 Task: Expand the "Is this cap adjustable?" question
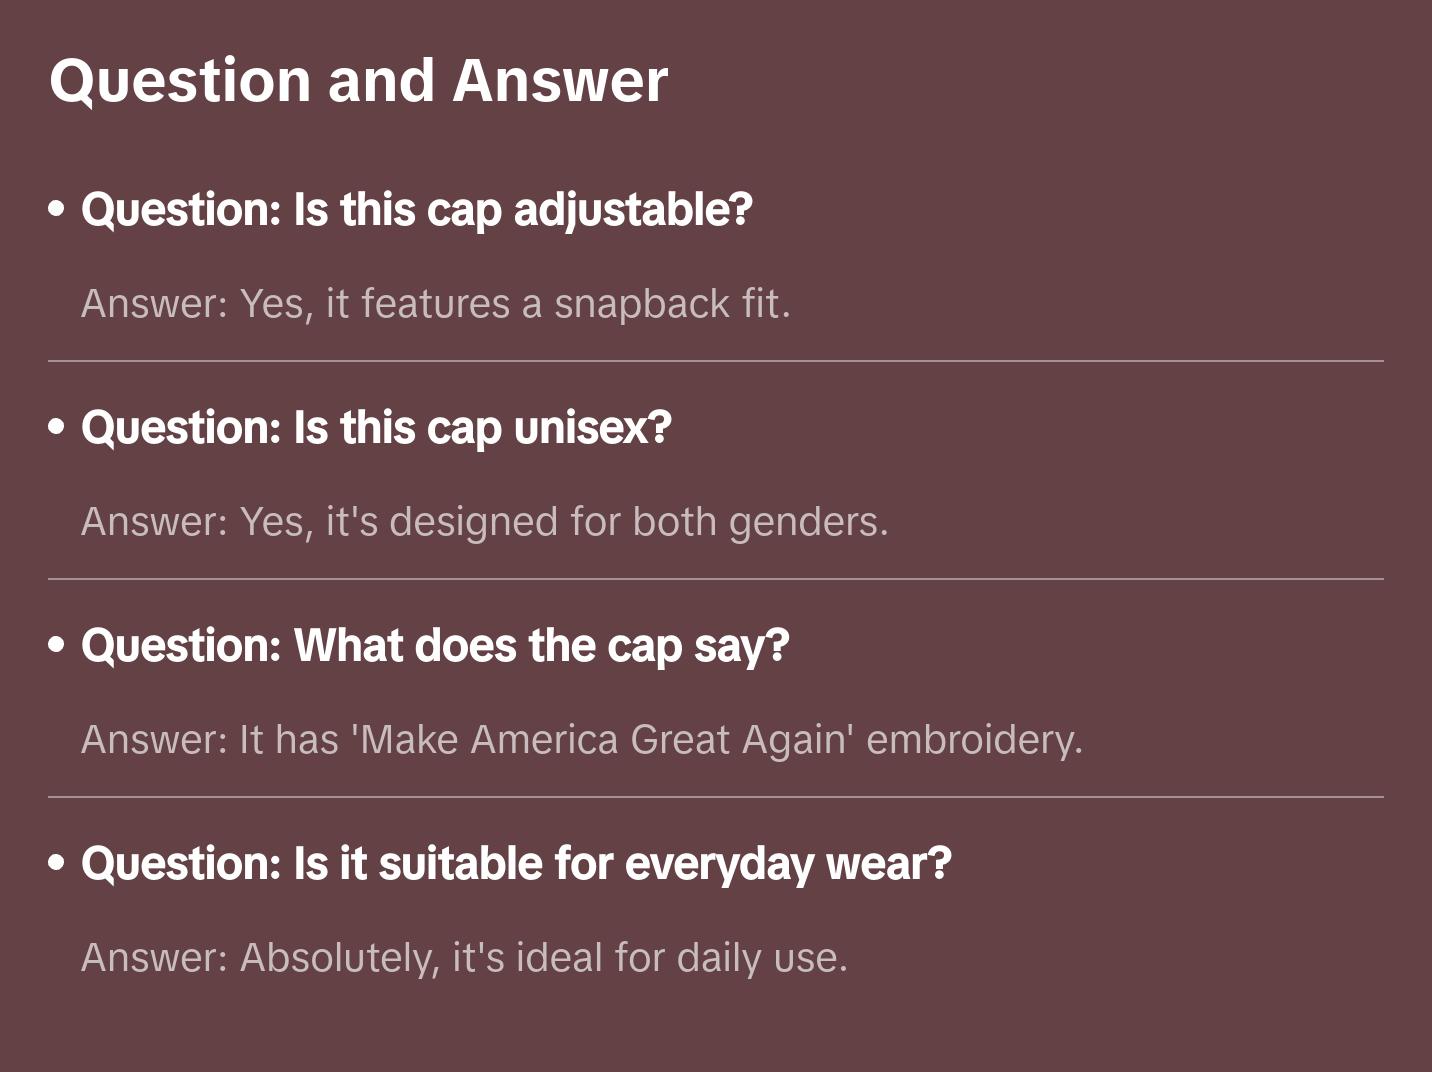(x=416, y=210)
